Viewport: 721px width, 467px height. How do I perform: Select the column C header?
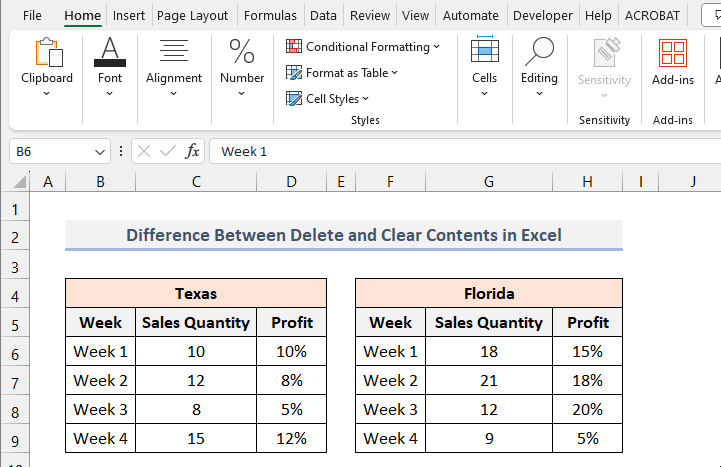(x=196, y=181)
